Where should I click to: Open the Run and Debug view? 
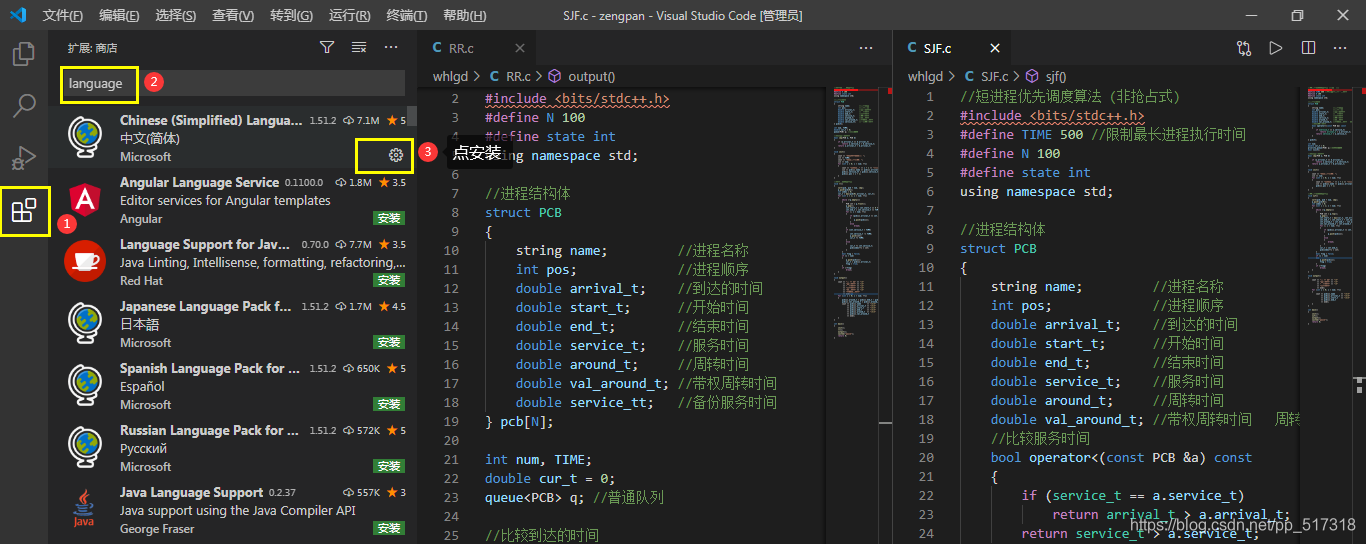pos(24,157)
